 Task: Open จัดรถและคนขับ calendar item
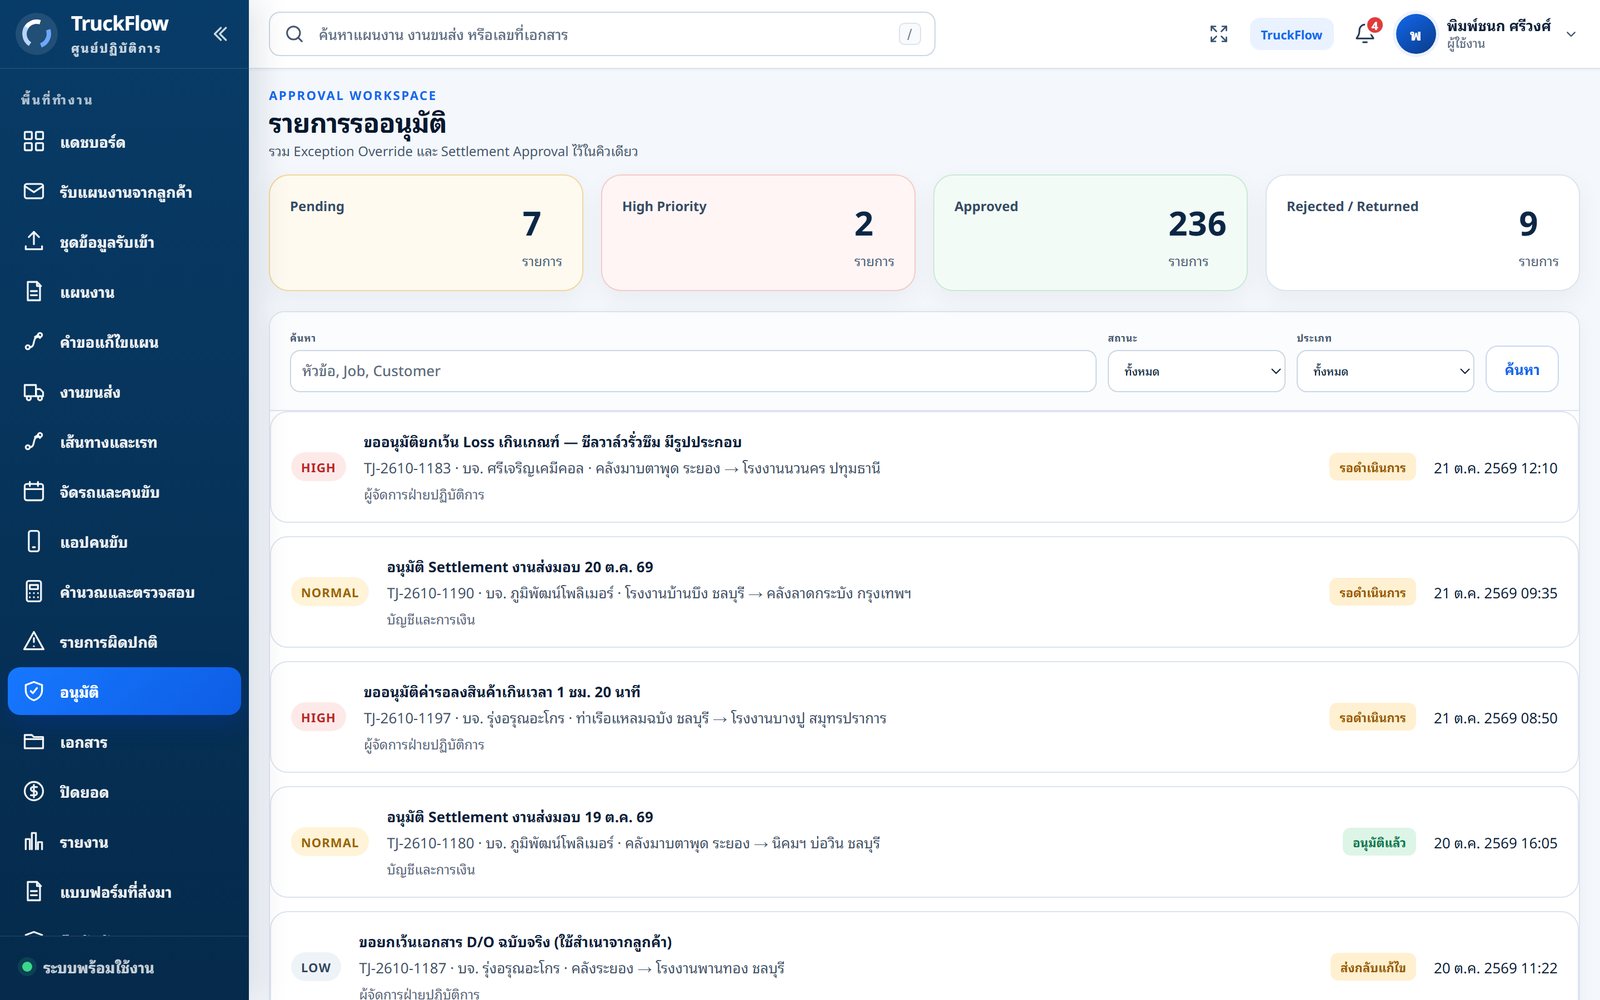pyautogui.click(x=124, y=492)
